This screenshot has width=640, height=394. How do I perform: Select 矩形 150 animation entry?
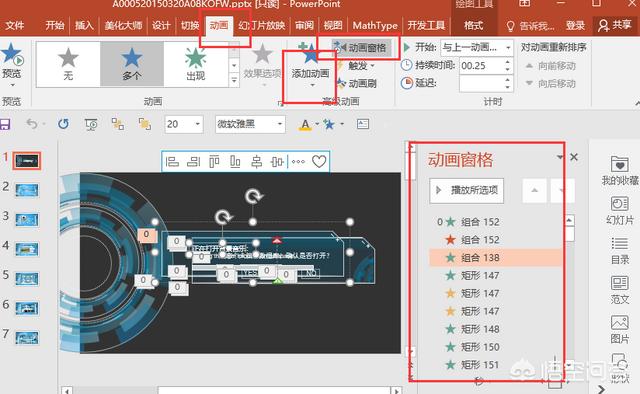496,347
